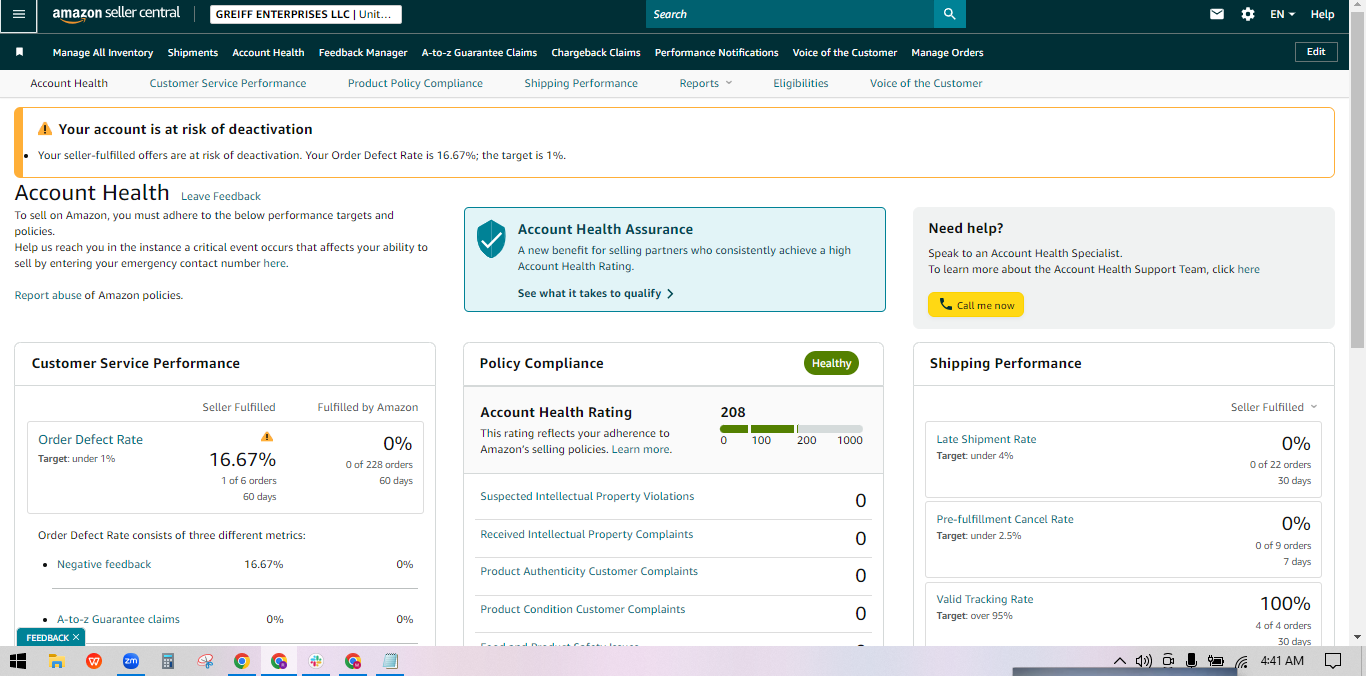Viewport: 1366px width, 676px height.
Task: Open the Late Shipment Rate link
Action: click(x=986, y=439)
